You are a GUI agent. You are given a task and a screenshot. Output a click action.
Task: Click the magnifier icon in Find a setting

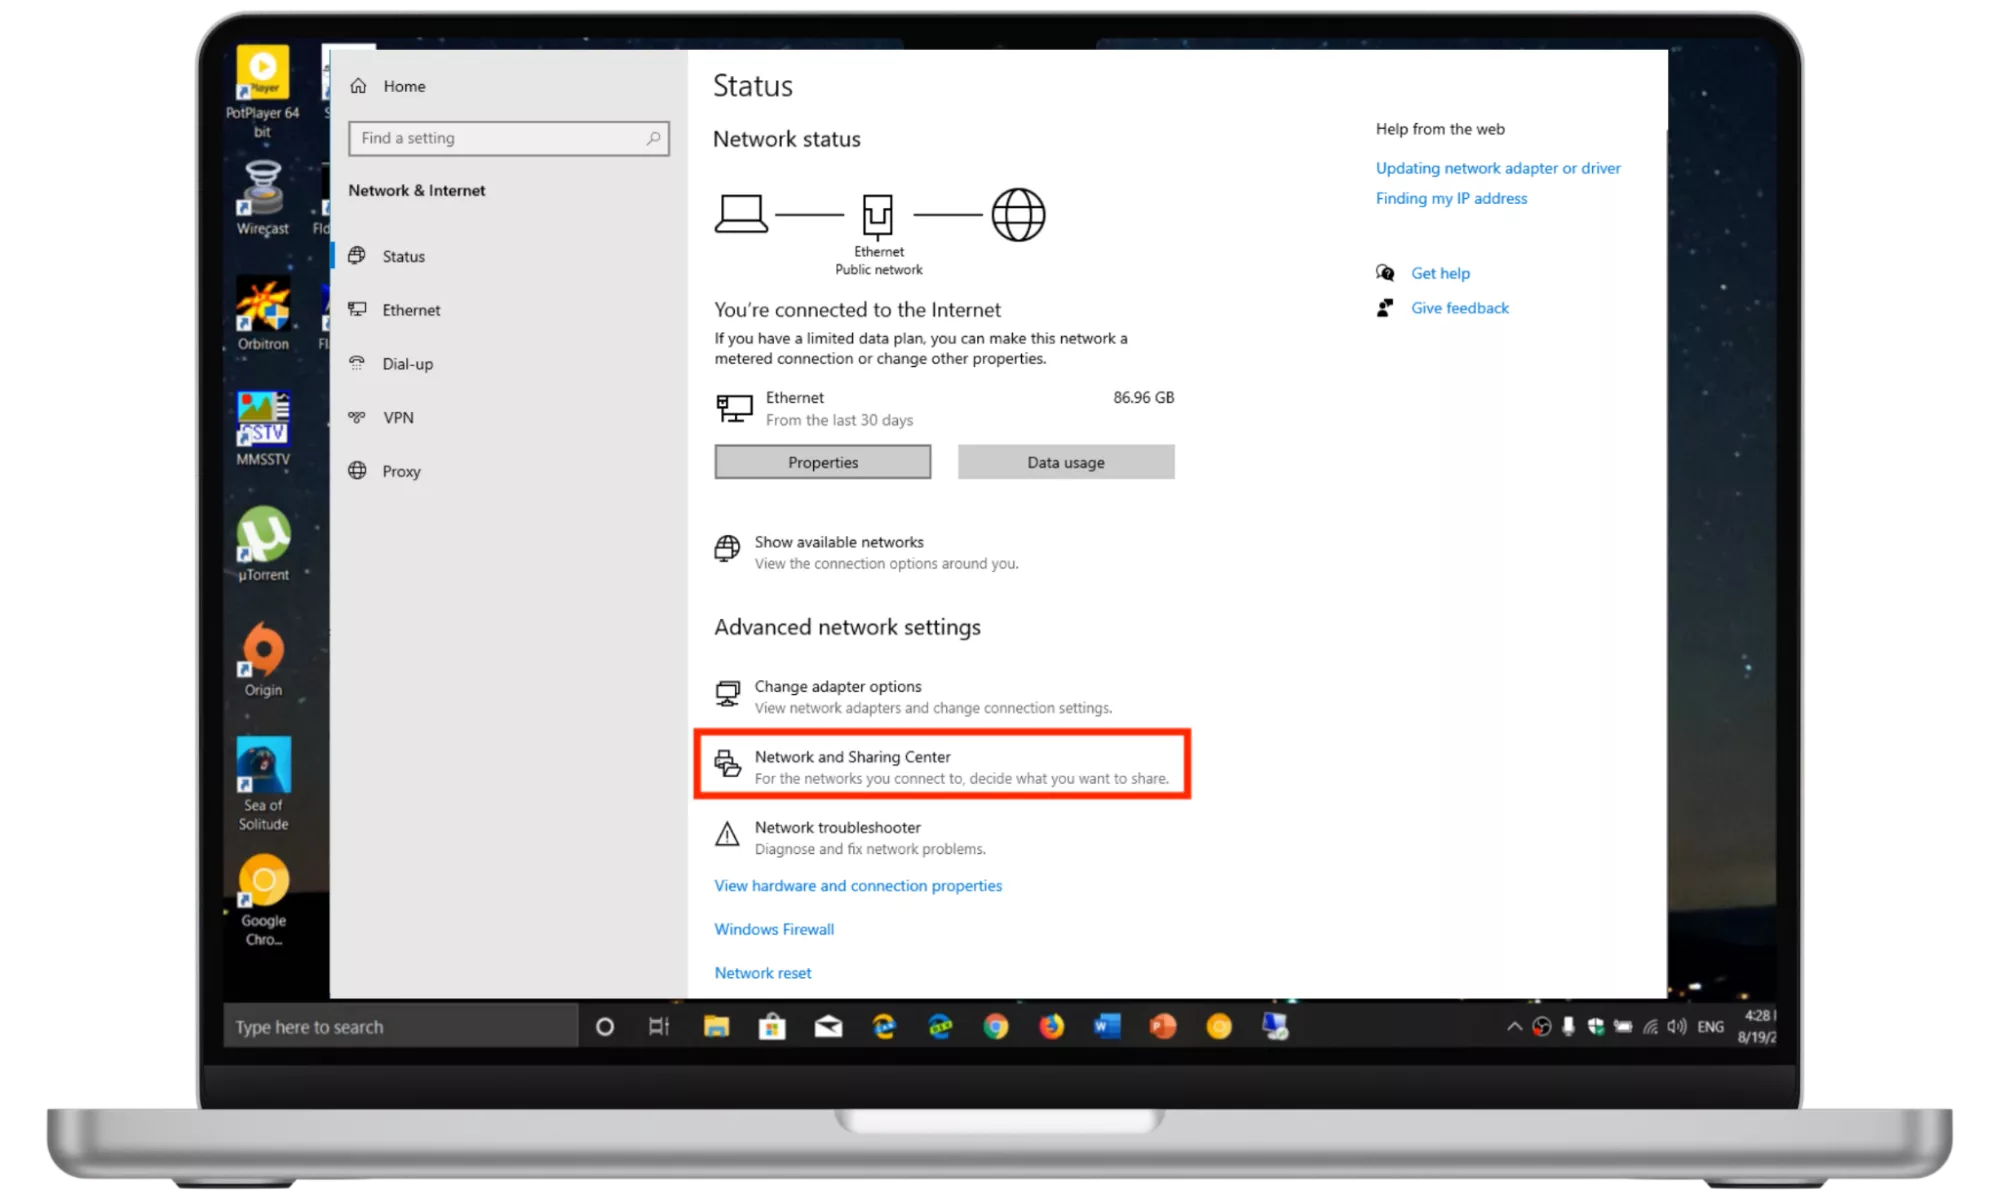coord(653,138)
